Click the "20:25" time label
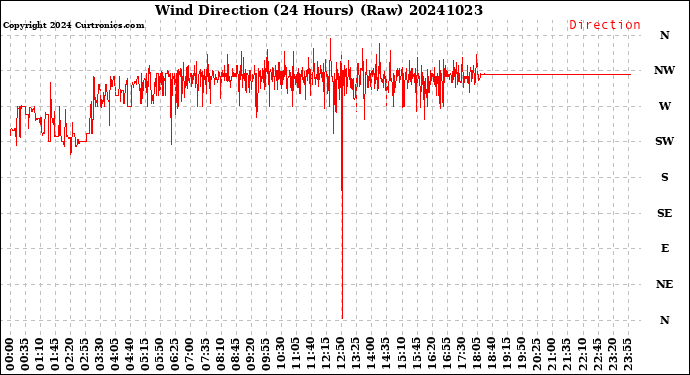 pyautogui.click(x=536, y=354)
